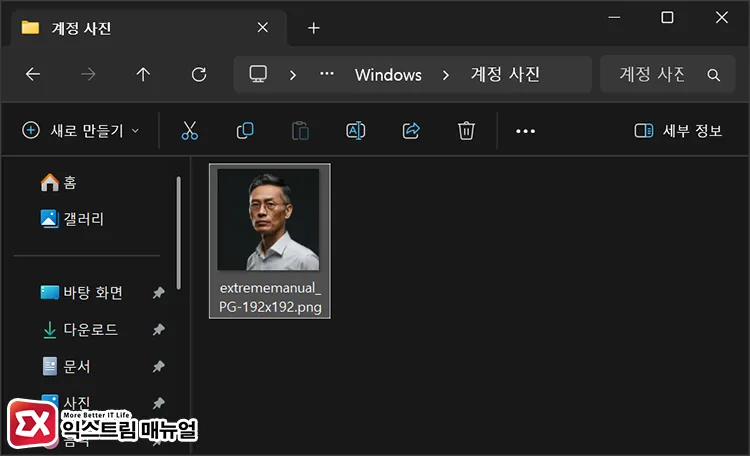Viewport: 750px width, 456px height.
Task: Click the paste clipboard icon
Action: [300, 130]
